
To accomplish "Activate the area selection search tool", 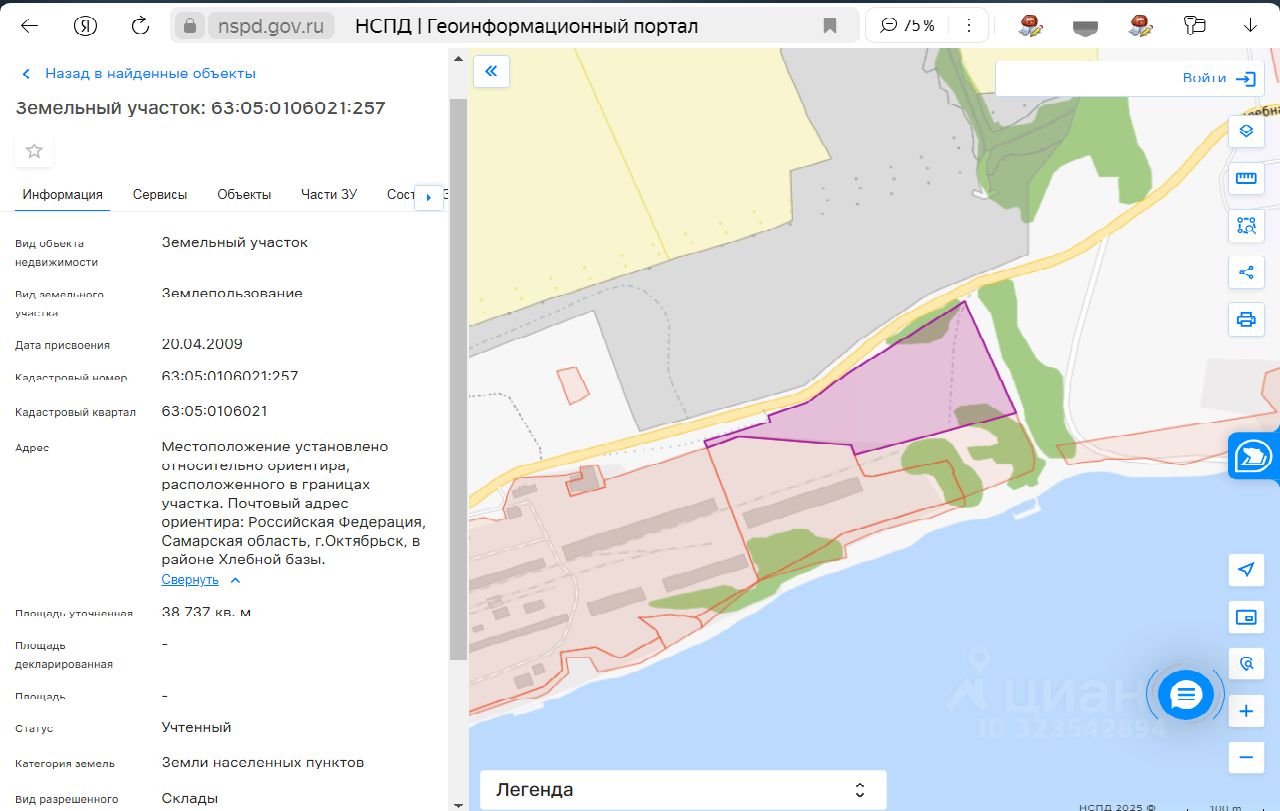I will point(1246,225).
